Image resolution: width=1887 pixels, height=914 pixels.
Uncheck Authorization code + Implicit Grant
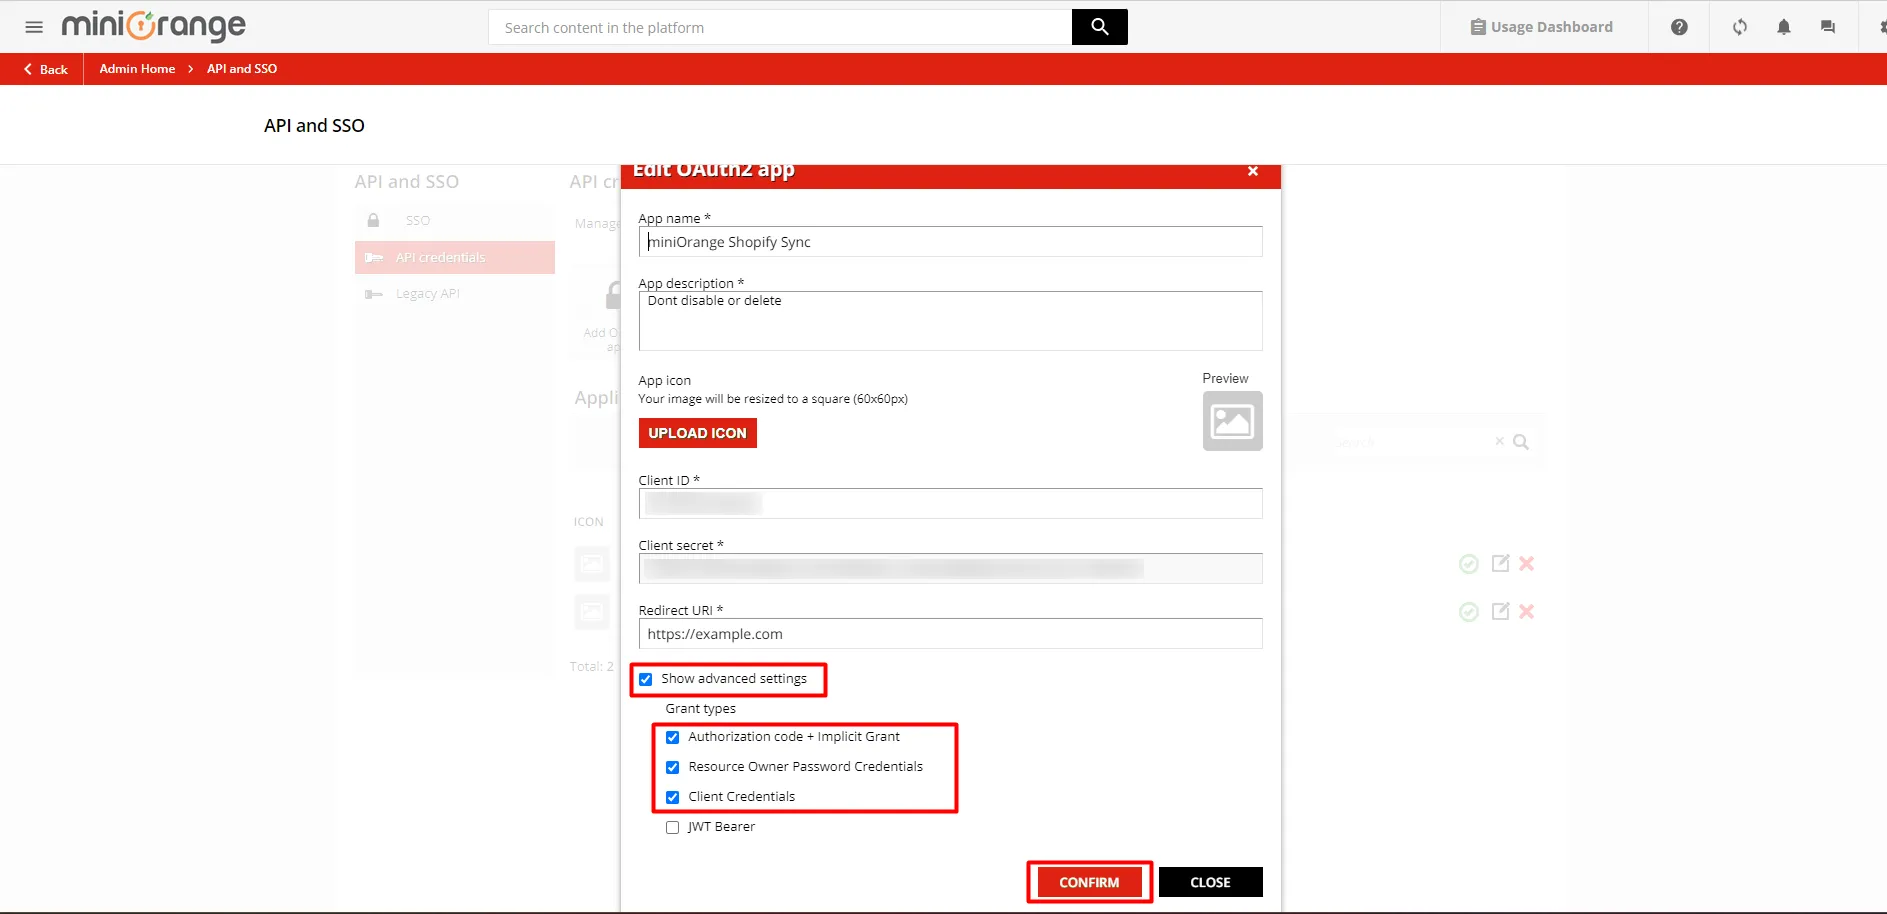[x=673, y=737]
